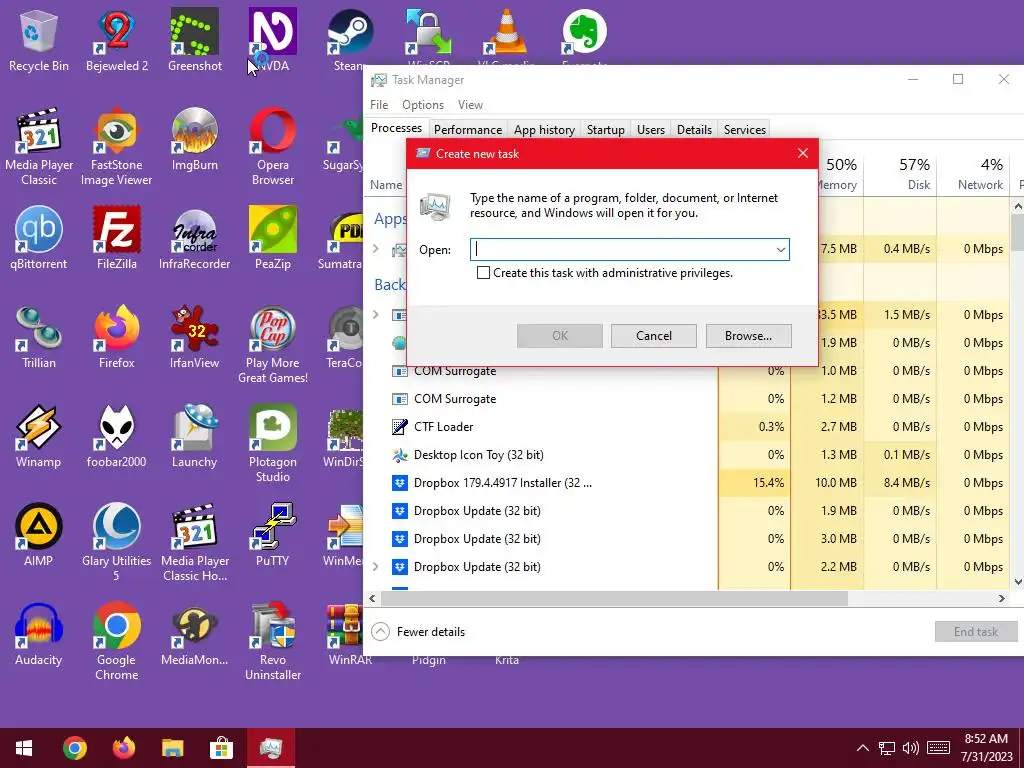
Task: Switch to the Users tab
Action: pos(650,129)
